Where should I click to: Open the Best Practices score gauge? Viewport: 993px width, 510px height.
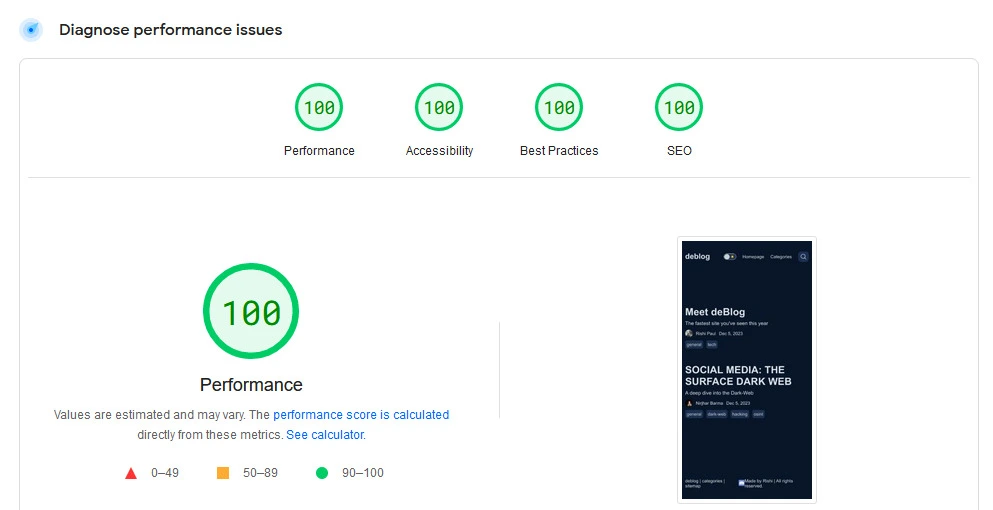point(559,107)
